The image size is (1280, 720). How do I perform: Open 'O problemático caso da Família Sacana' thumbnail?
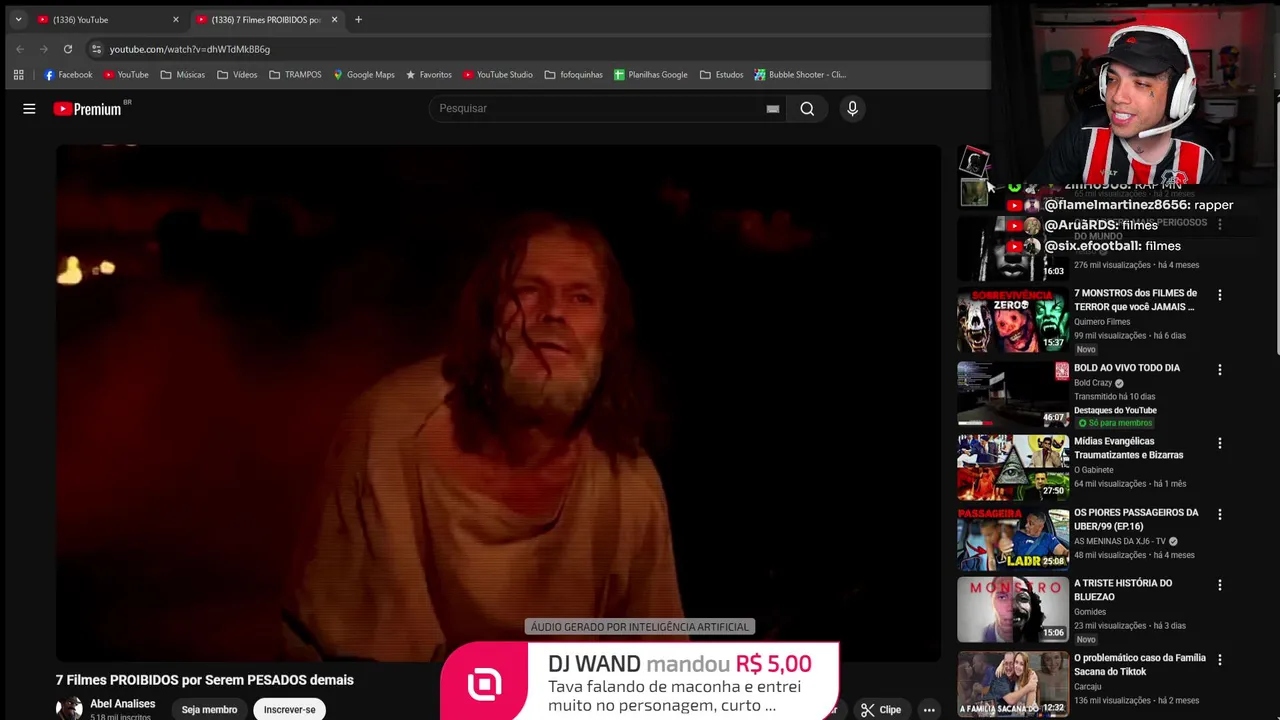(1013, 684)
